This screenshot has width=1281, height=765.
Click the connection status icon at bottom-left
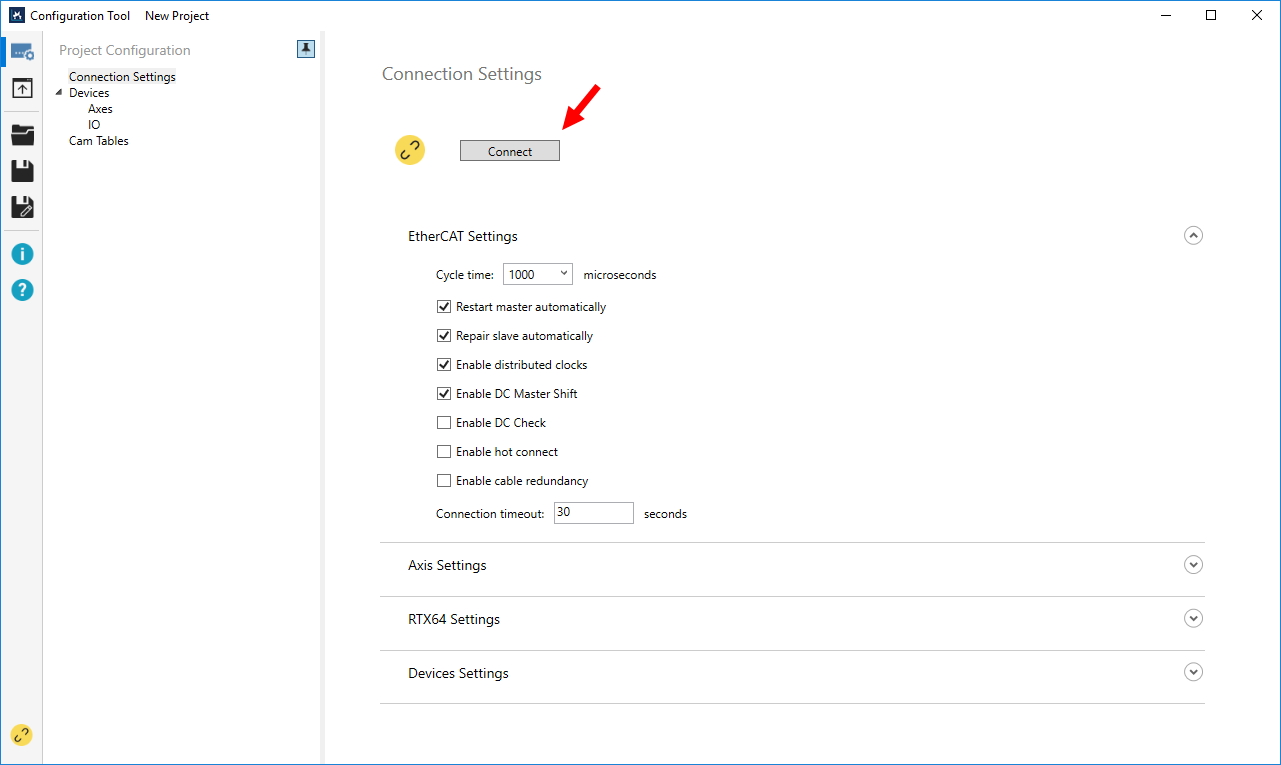21,735
